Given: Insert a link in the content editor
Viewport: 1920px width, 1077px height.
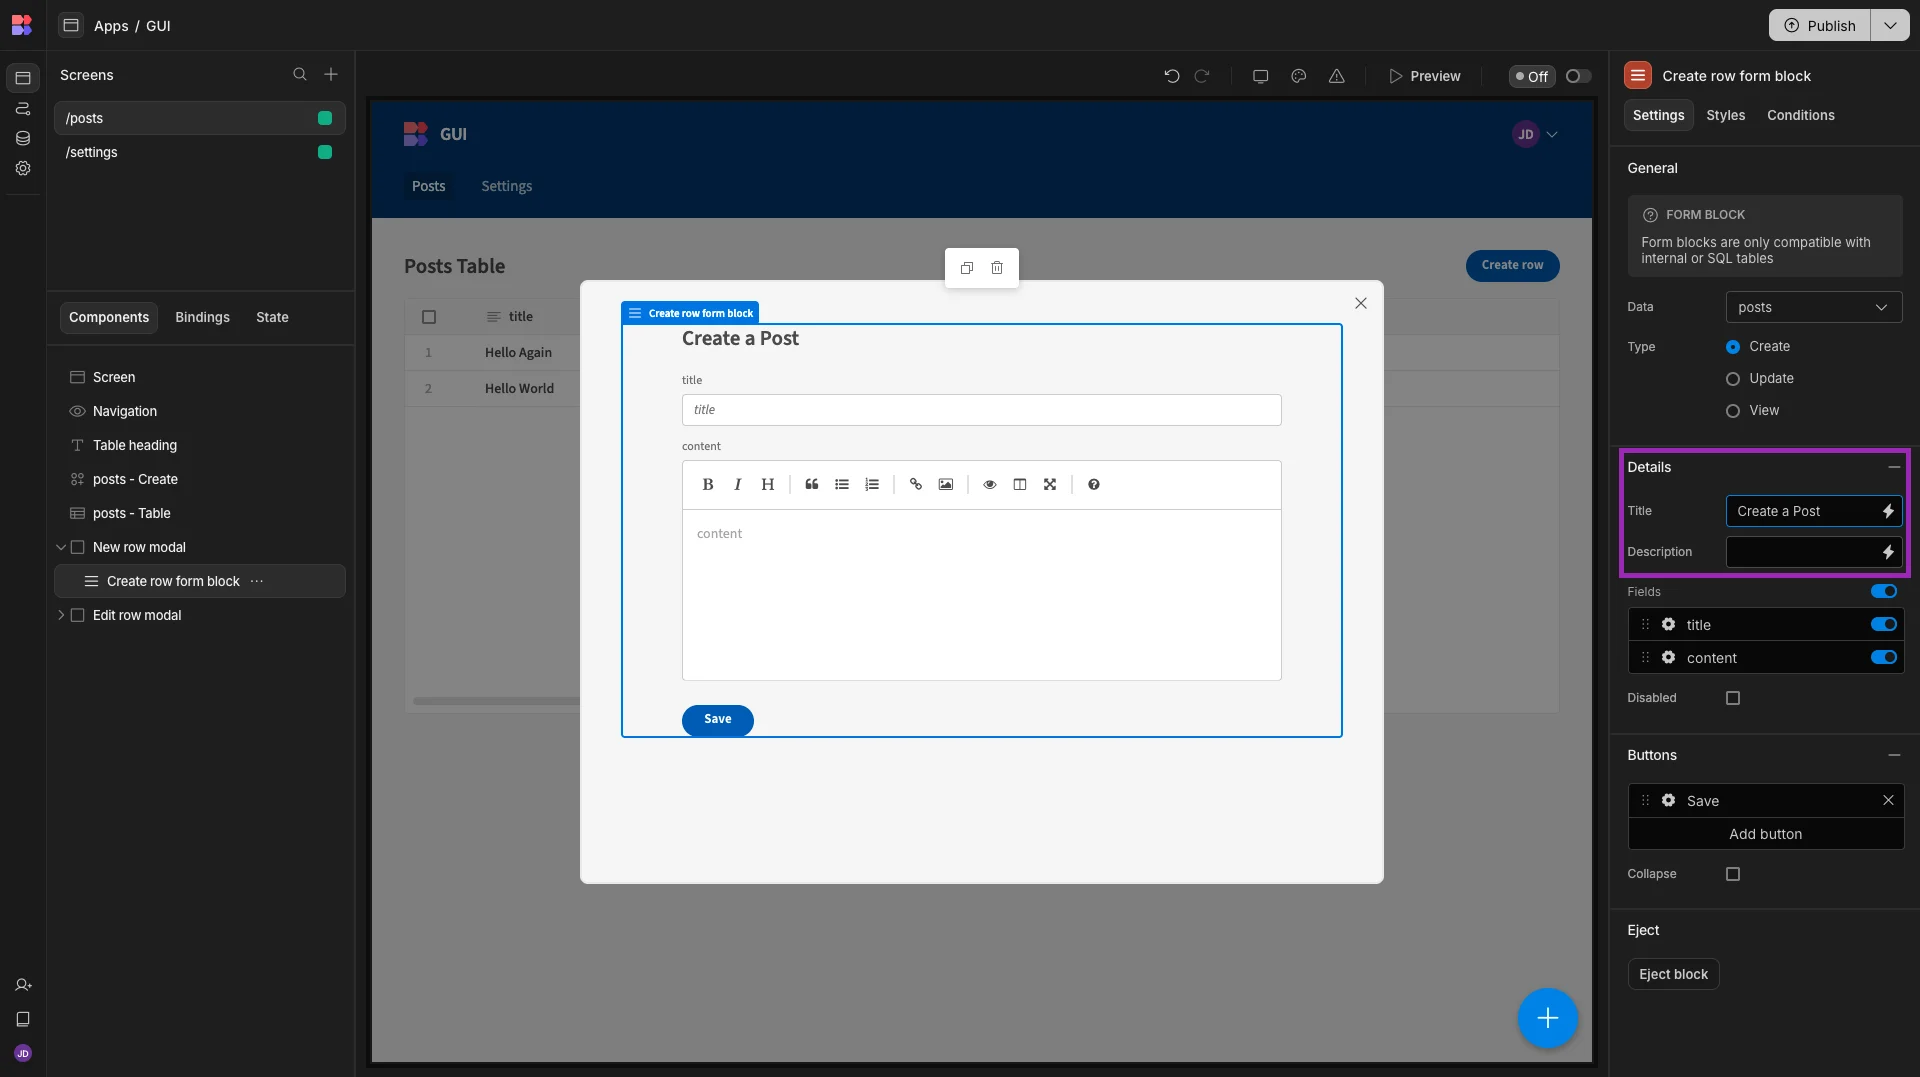Looking at the screenshot, I should [x=916, y=485].
